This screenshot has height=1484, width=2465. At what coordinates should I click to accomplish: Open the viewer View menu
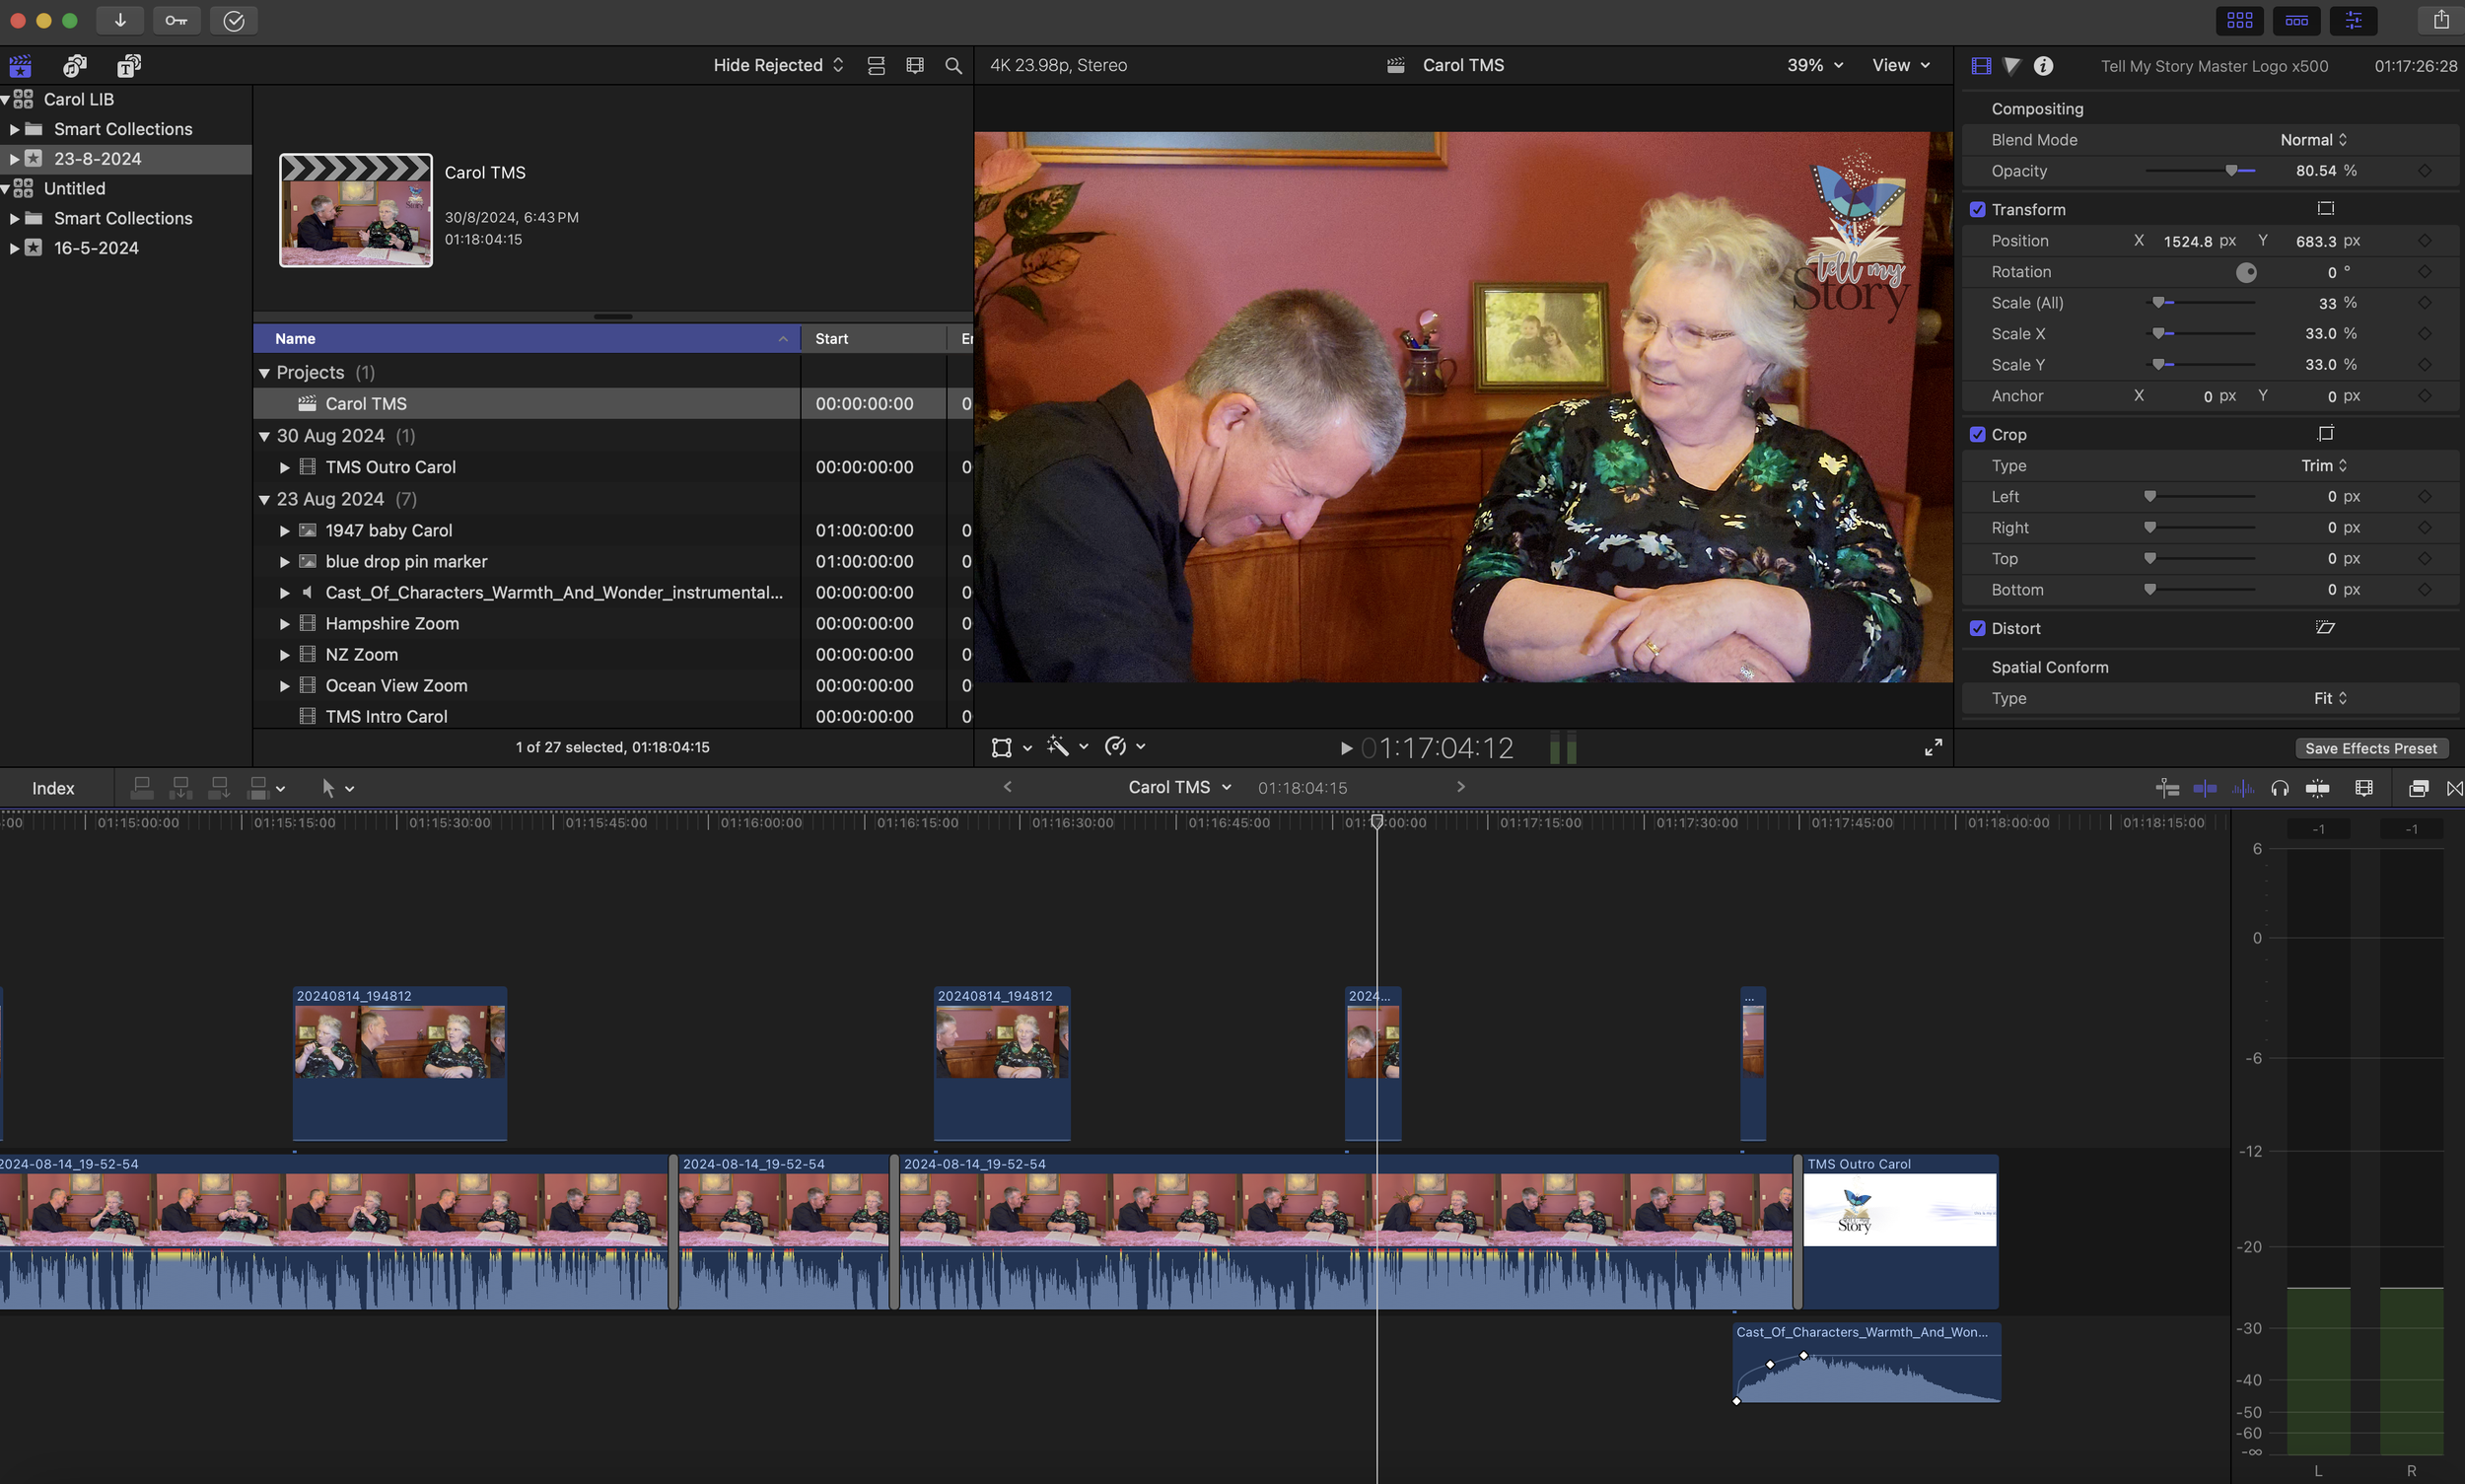tap(1900, 65)
